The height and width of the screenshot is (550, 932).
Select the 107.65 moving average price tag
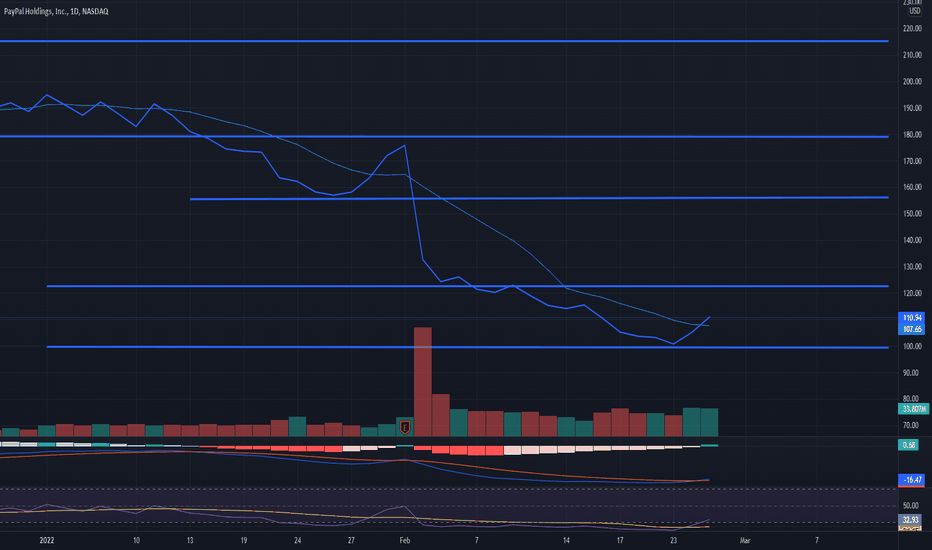tap(911, 329)
